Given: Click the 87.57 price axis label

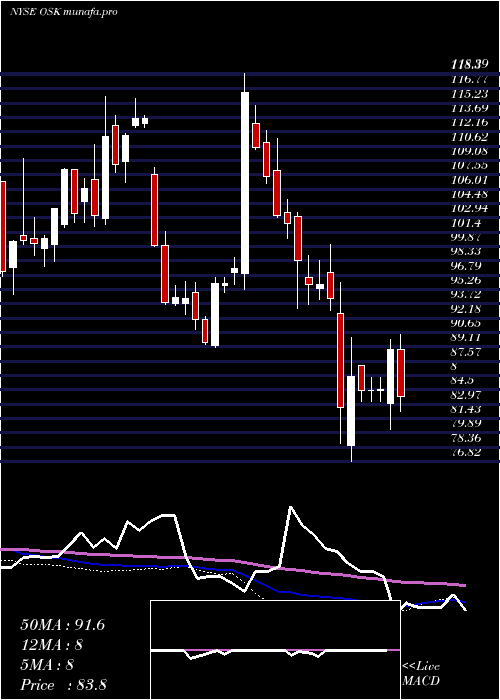Looking at the screenshot, I should tap(466, 352).
